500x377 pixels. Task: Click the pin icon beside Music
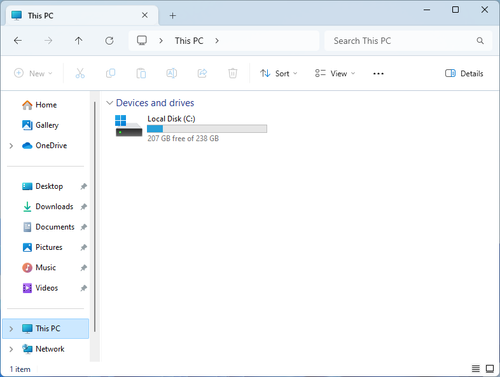84,268
